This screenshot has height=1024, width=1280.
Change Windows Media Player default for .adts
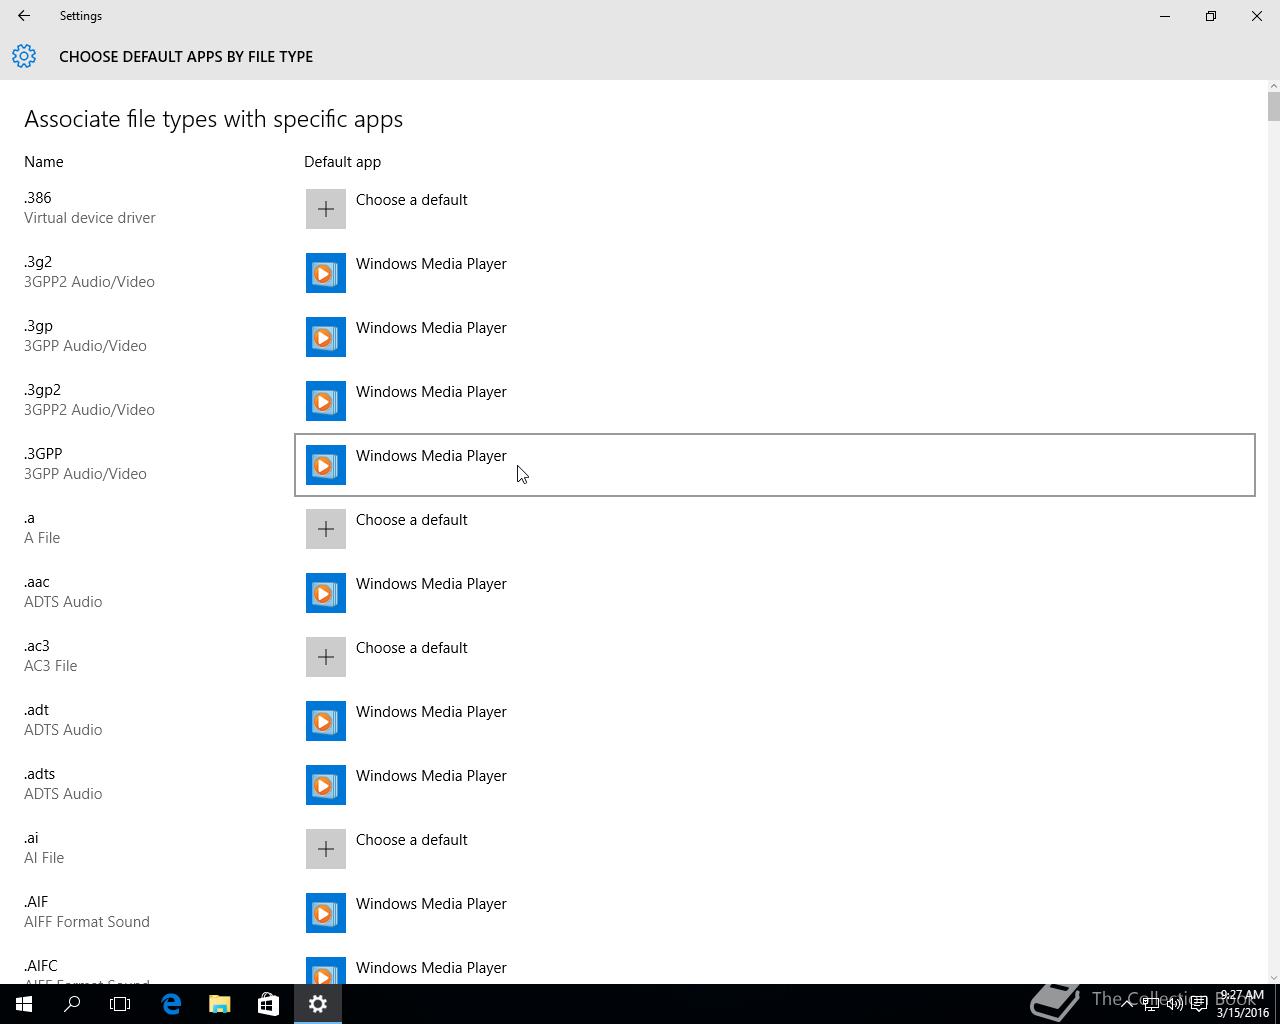(775, 785)
